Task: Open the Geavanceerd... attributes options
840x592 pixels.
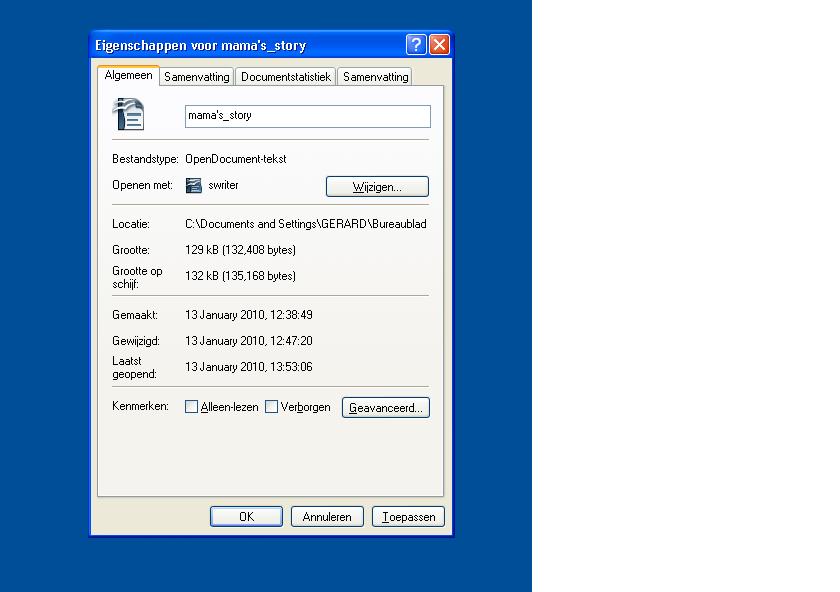Action: click(385, 408)
